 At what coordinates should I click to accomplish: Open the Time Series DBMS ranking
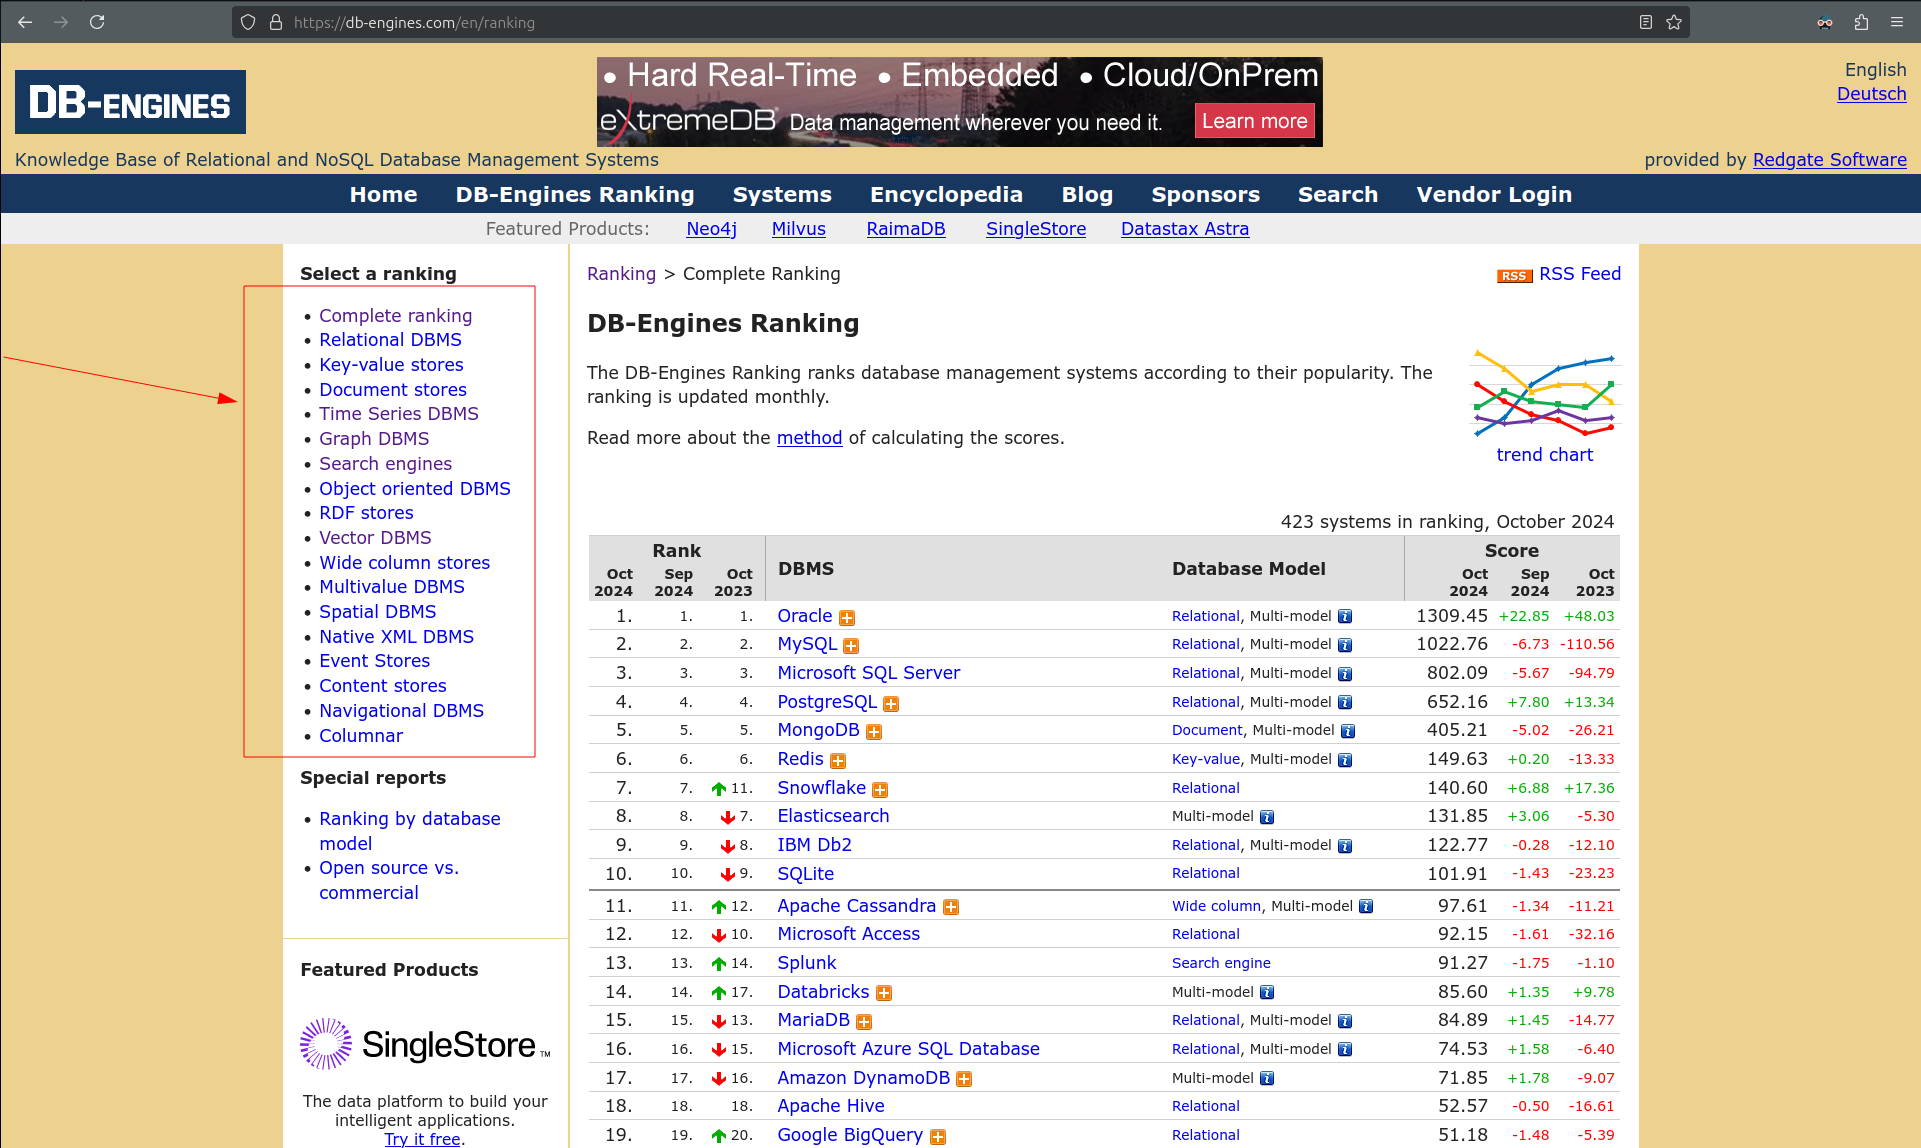(x=398, y=414)
